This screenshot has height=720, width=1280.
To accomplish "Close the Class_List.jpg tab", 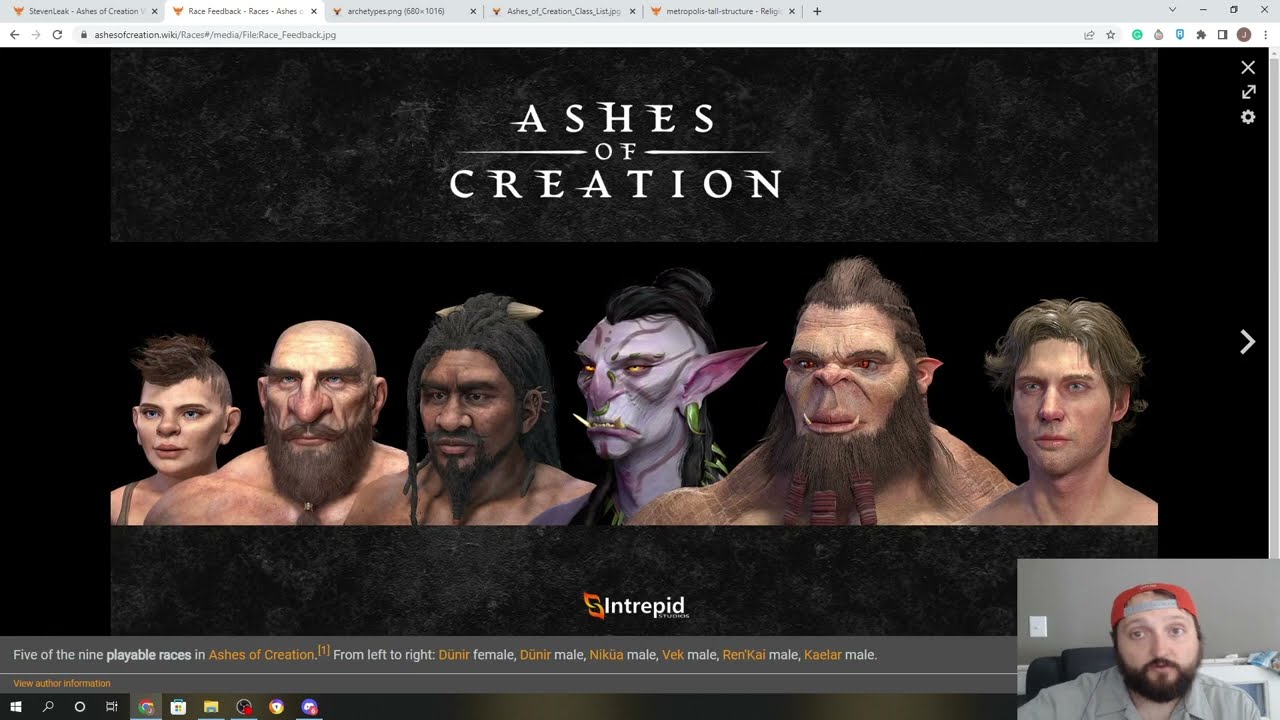I will (x=632, y=11).
